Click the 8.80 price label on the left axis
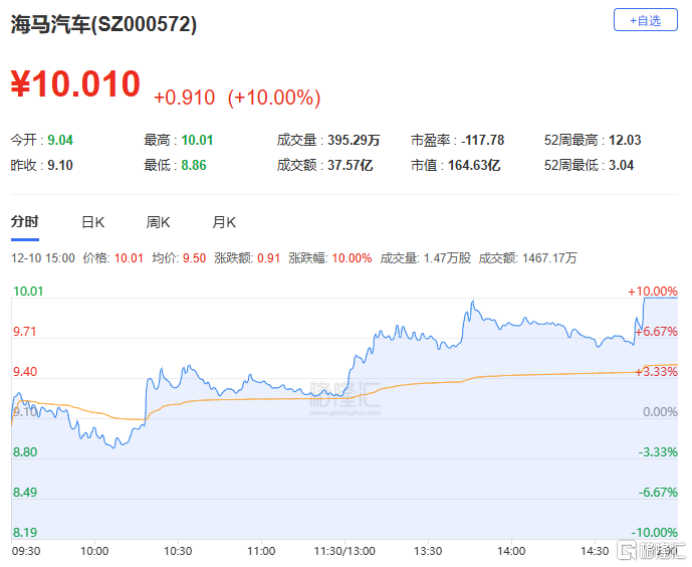The image size is (692, 567). 24,452
